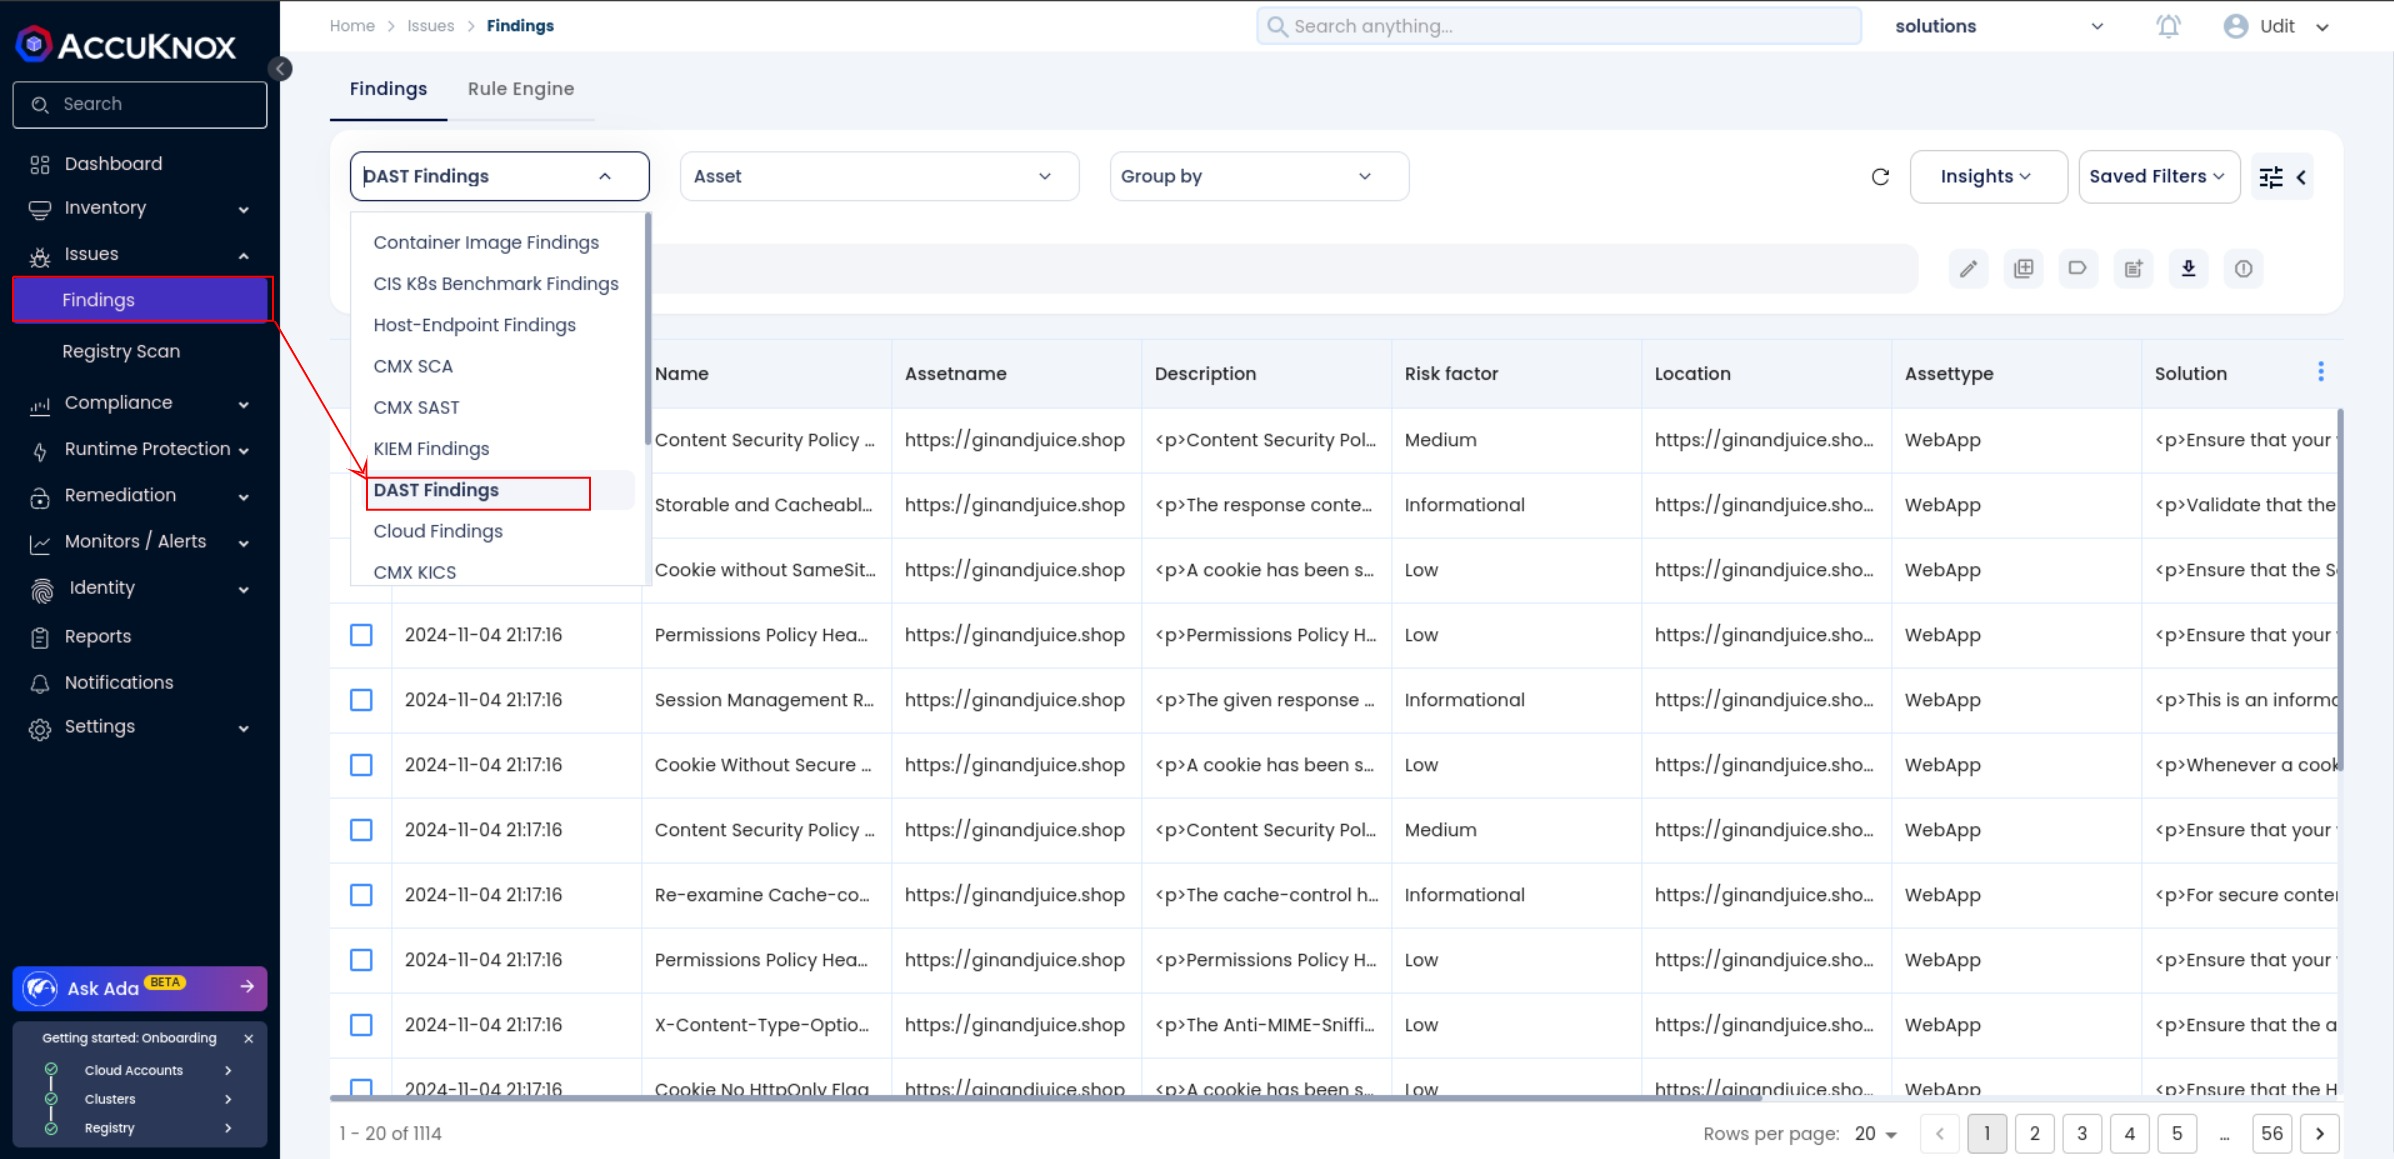Click the previous page arrow
This screenshot has width=2394, height=1159.
pos(1940,1133)
